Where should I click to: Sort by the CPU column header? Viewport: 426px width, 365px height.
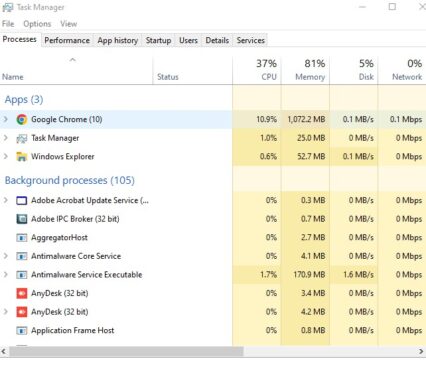pyautogui.click(x=257, y=70)
